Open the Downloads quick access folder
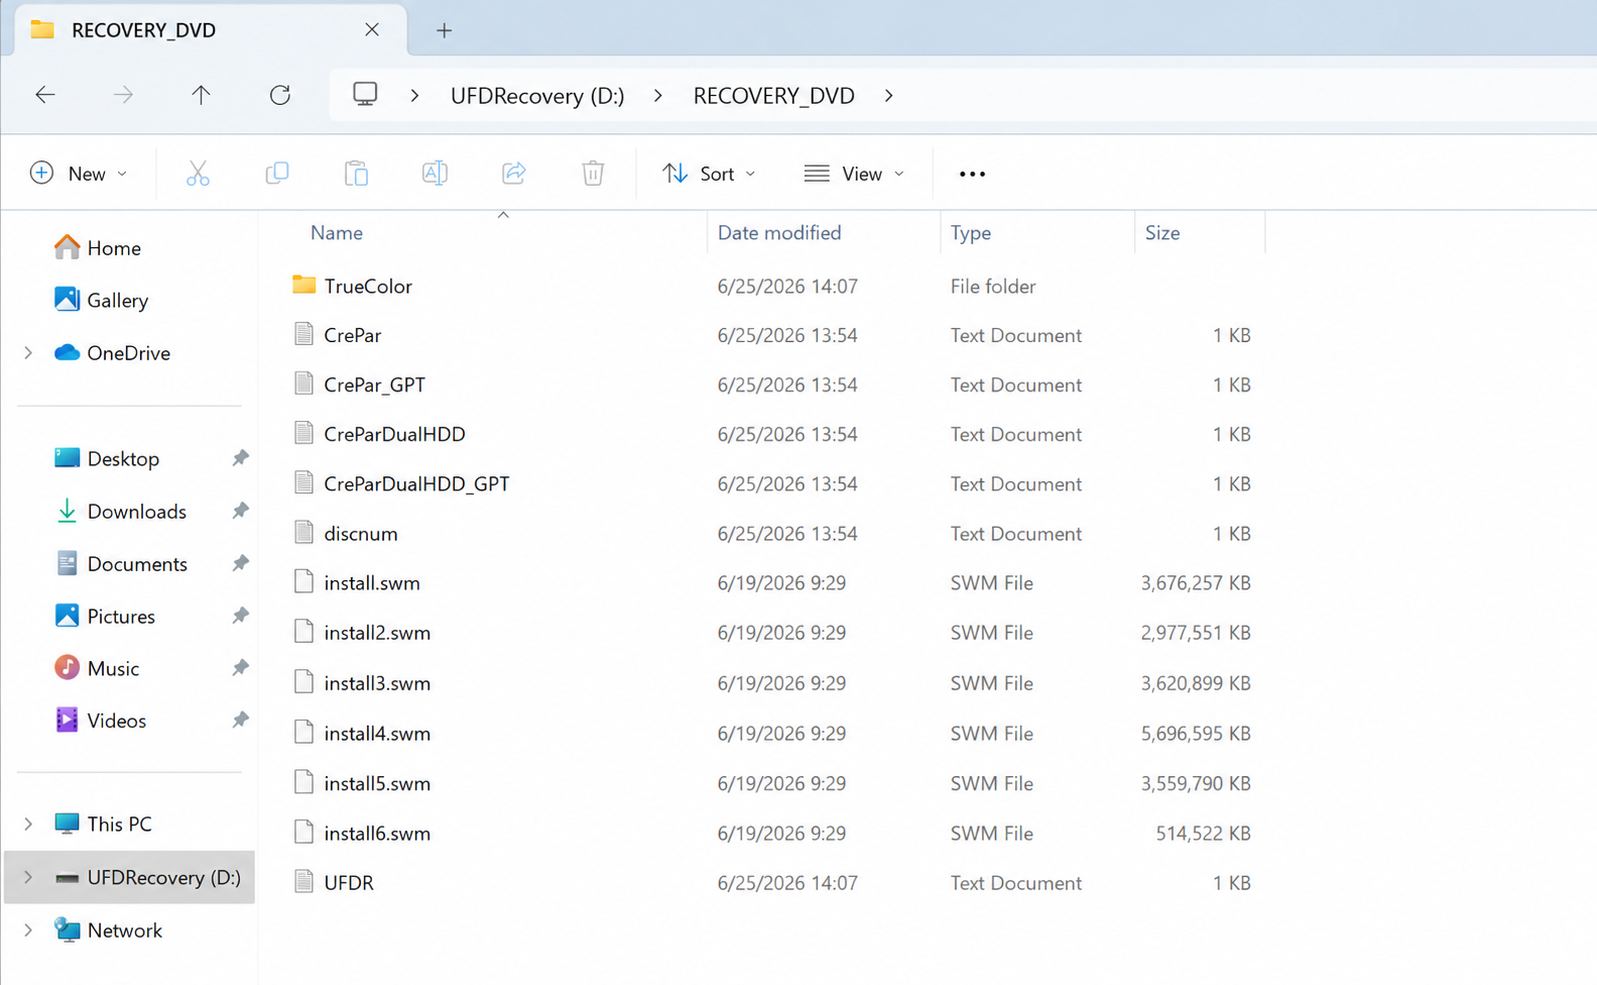1597x985 pixels. (120, 511)
